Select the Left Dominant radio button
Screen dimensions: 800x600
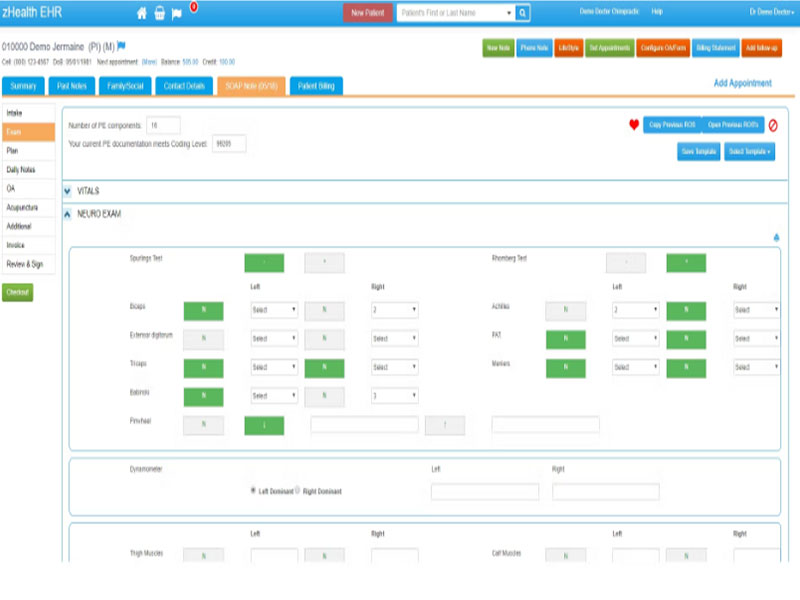253,491
